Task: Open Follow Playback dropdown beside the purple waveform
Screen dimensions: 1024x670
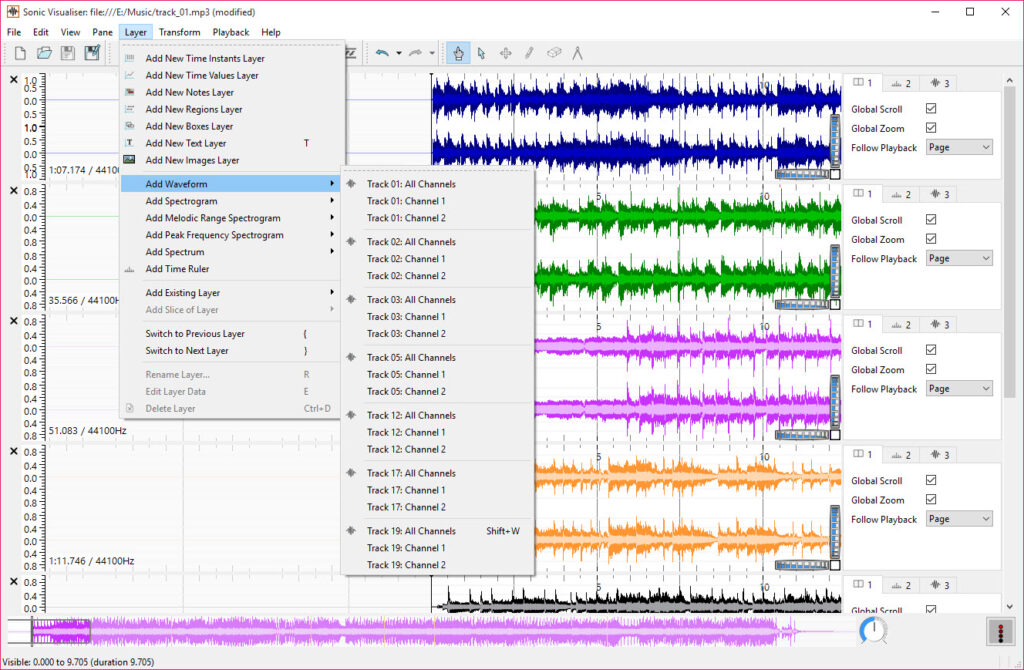Action: pos(959,389)
